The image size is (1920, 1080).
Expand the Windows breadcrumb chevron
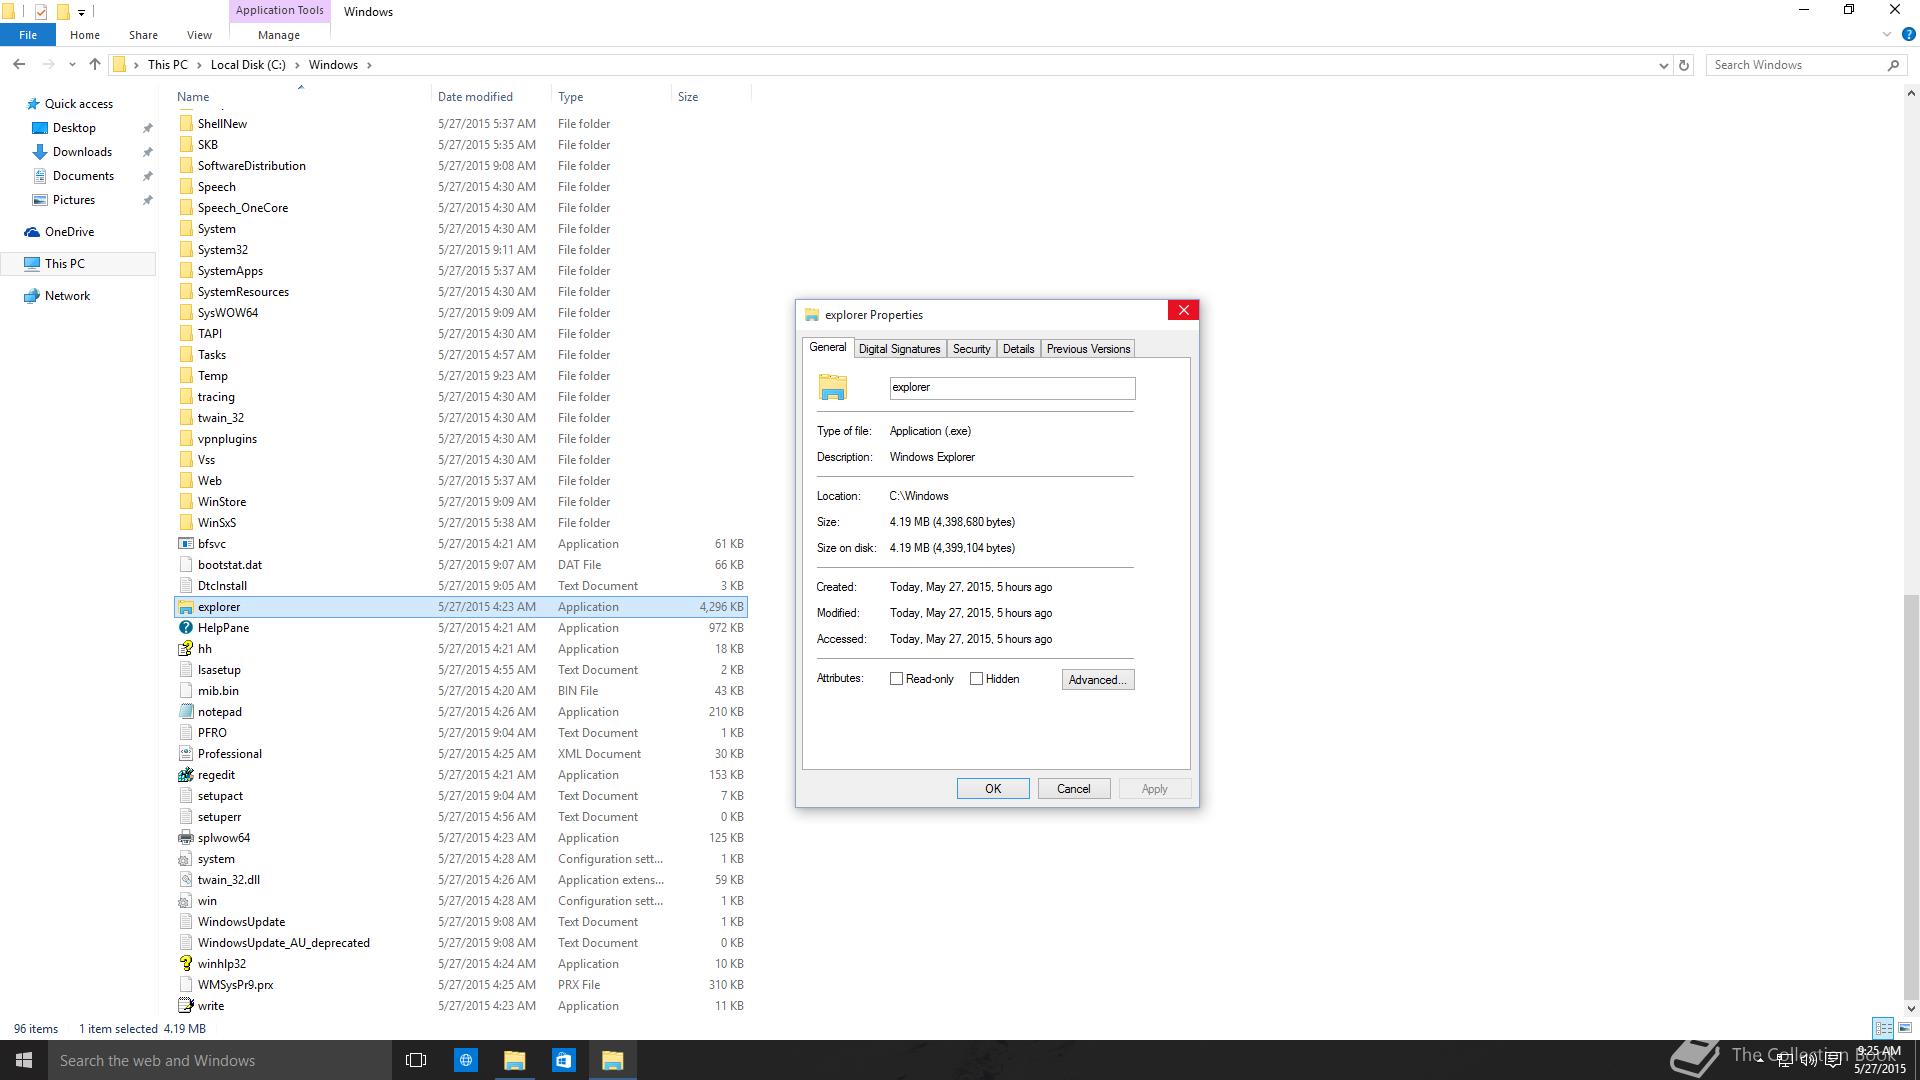coord(369,65)
